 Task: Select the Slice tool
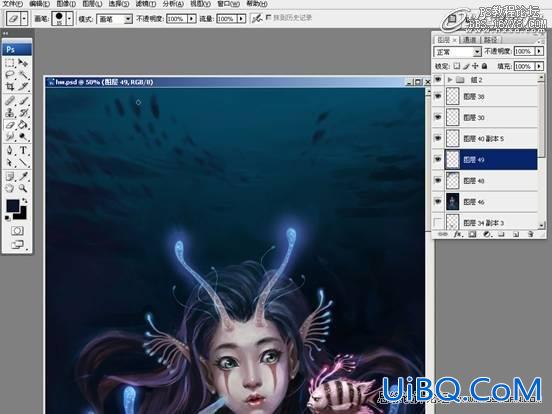pyautogui.click(x=23, y=86)
